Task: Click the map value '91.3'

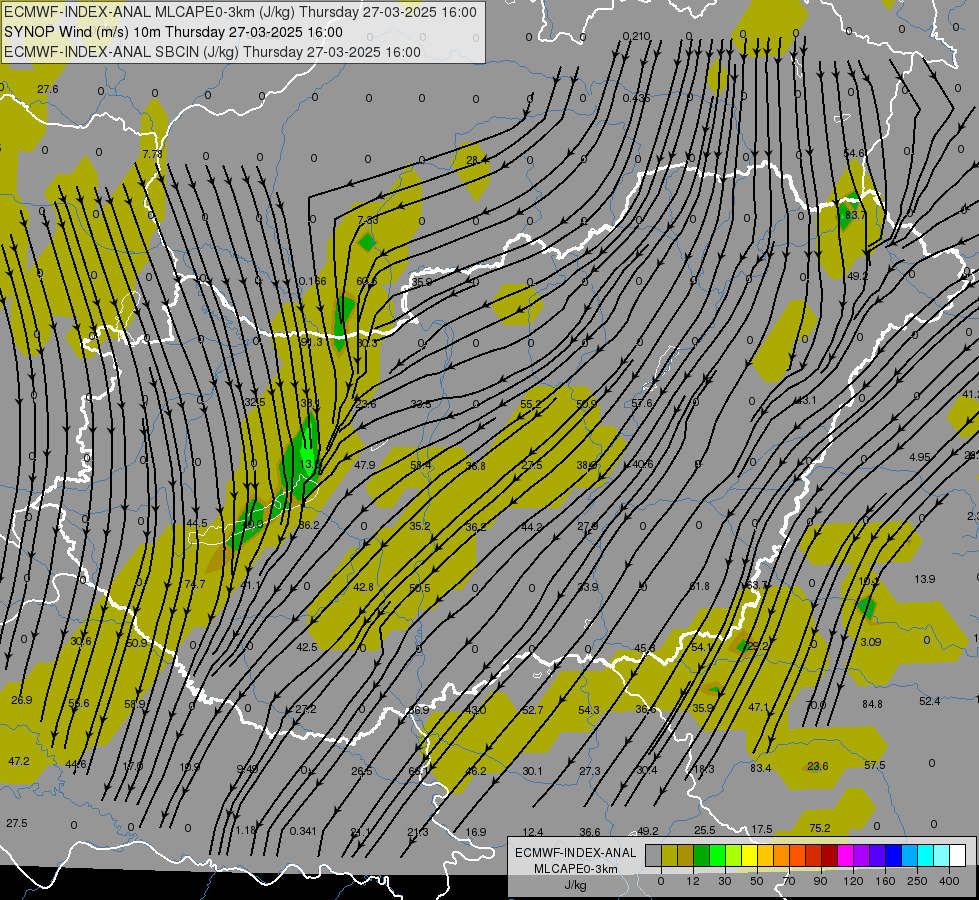Action: tap(312, 342)
